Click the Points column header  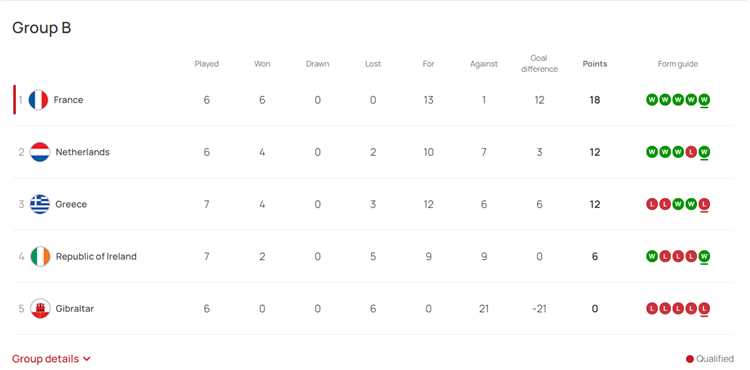[x=595, y=64]
